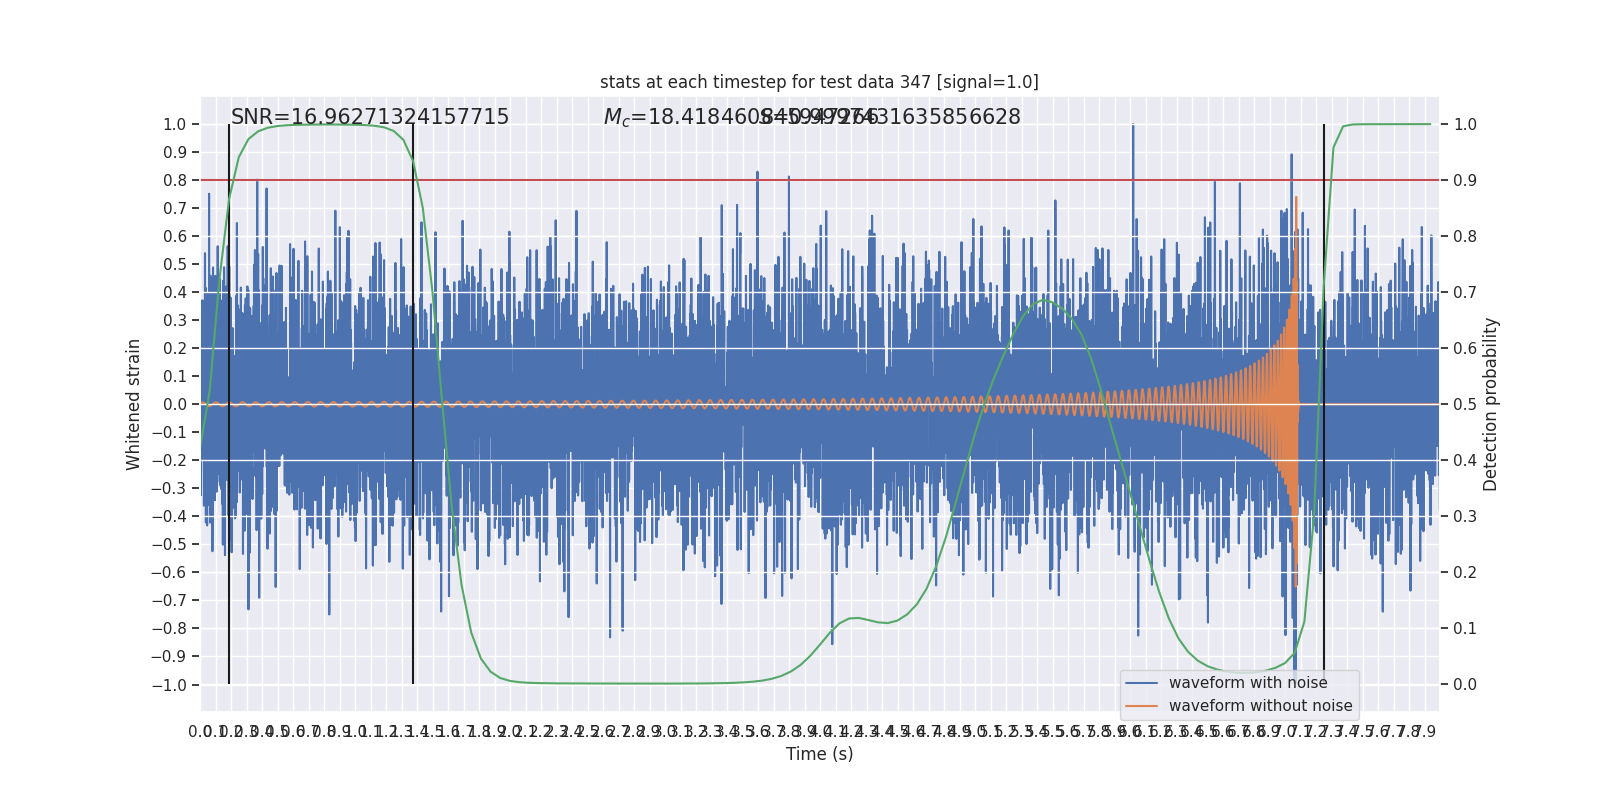Screen dimensions: 1600x800
Task: Click the 'waveform with noise' legend label
Action: click(x=1248, y=683)
